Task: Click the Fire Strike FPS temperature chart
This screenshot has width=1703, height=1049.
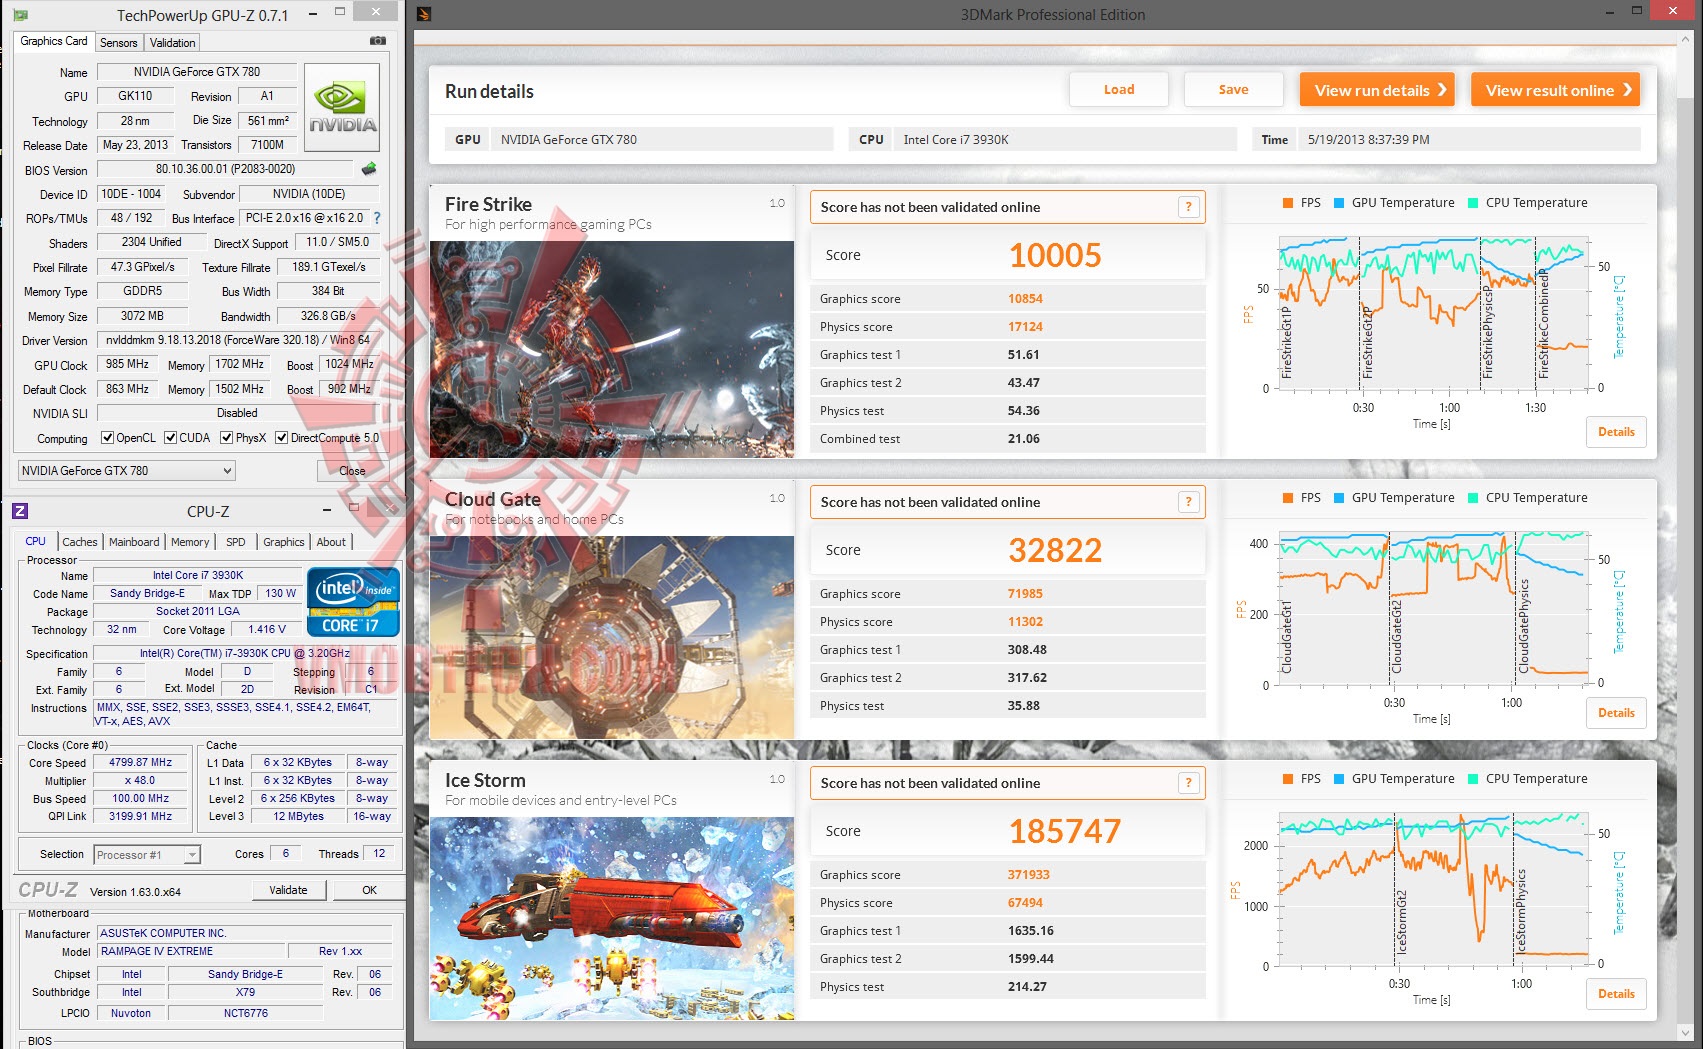Action: (x=1434, y=313)
